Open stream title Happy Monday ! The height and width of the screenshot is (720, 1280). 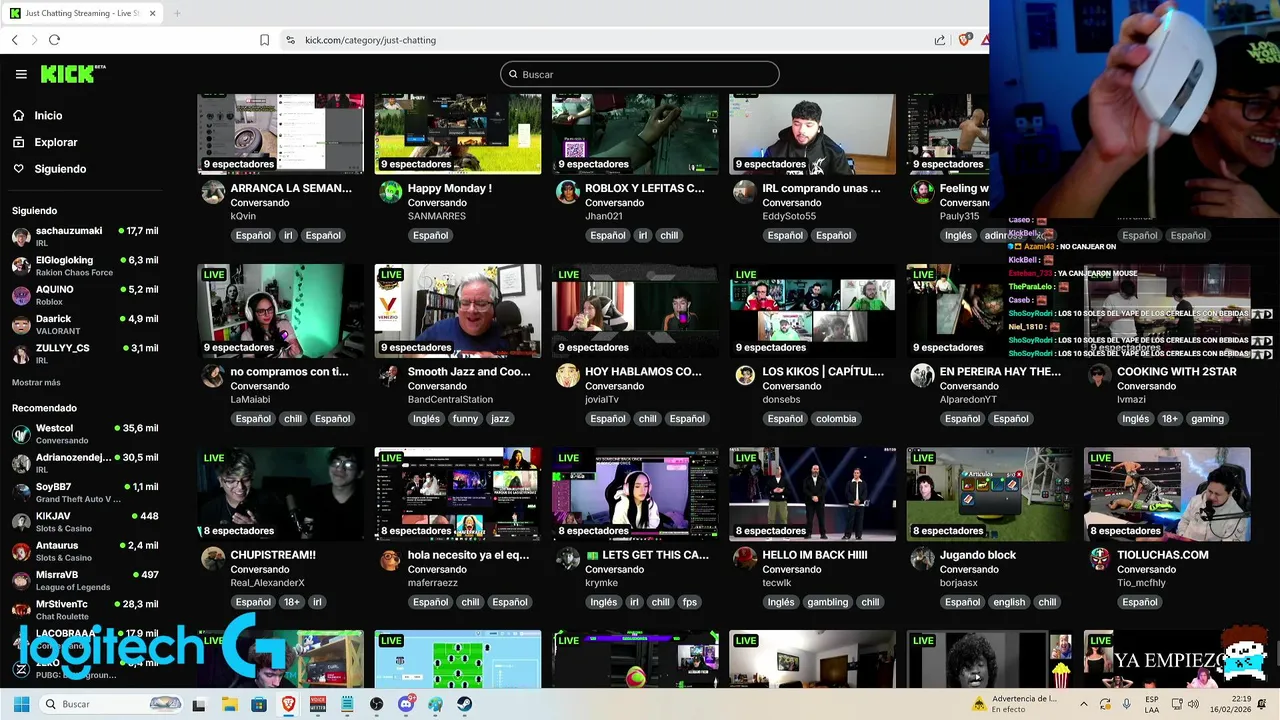click(x=450, y=188)
